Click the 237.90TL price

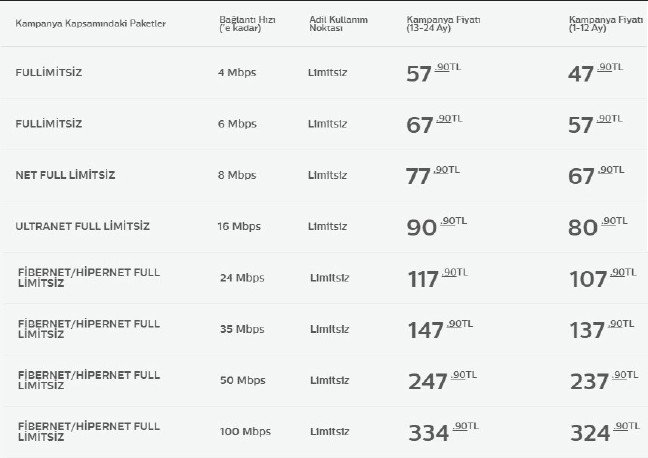(x=601, y=380)
